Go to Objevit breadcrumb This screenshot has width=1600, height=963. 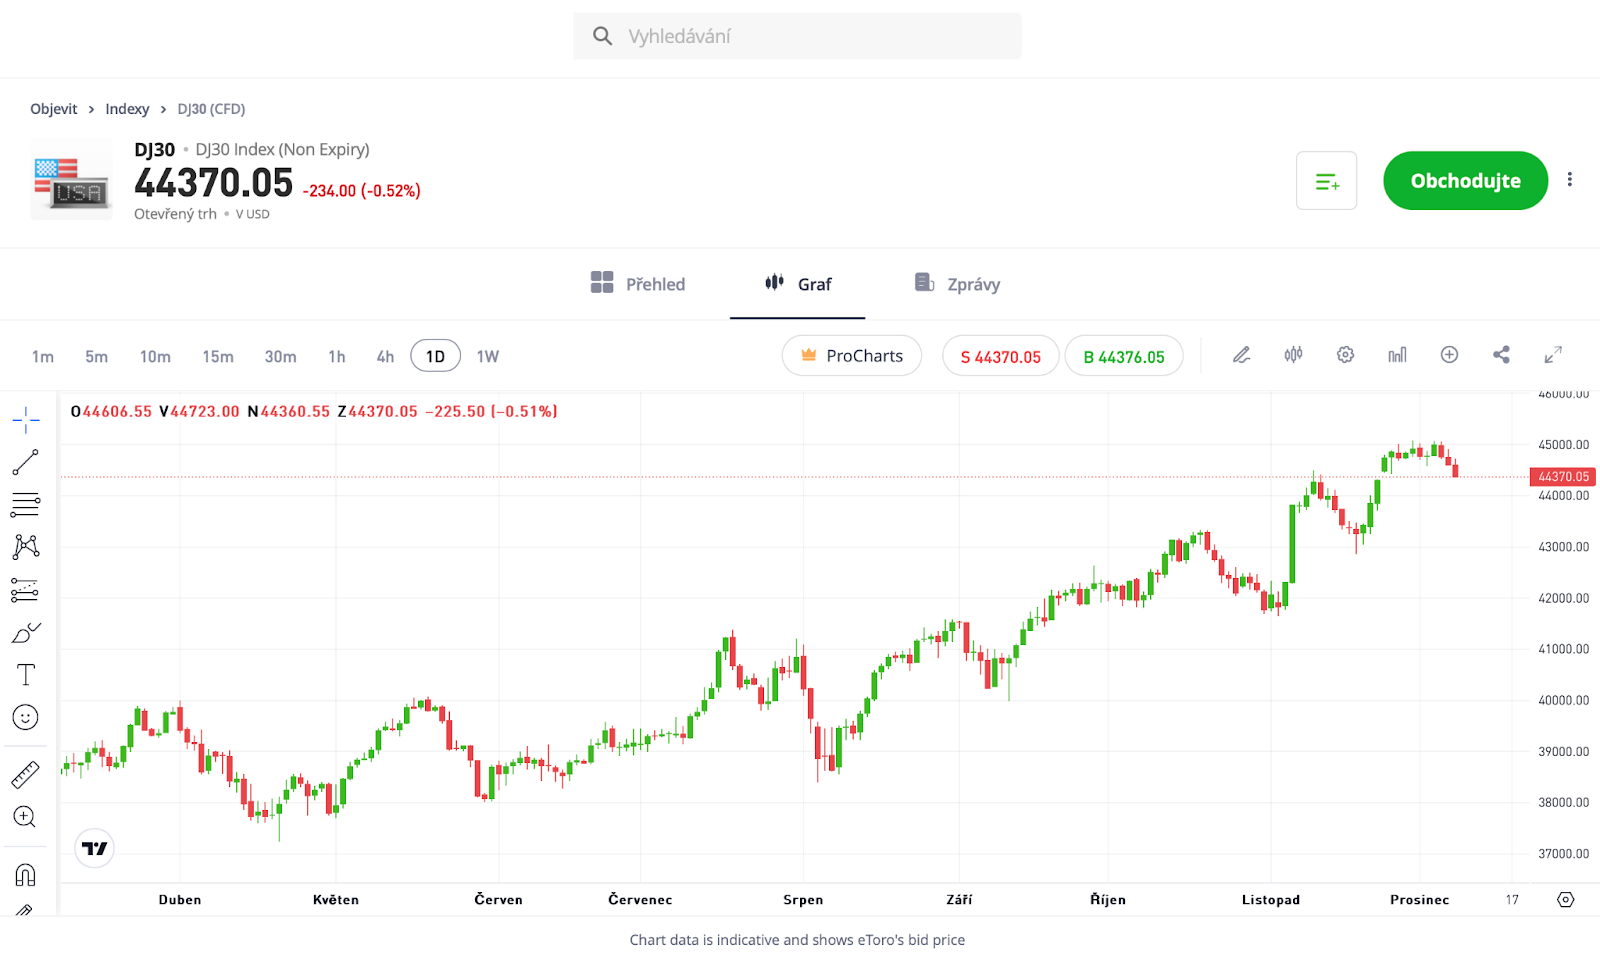pyautogui.click(x=54, y=109)
